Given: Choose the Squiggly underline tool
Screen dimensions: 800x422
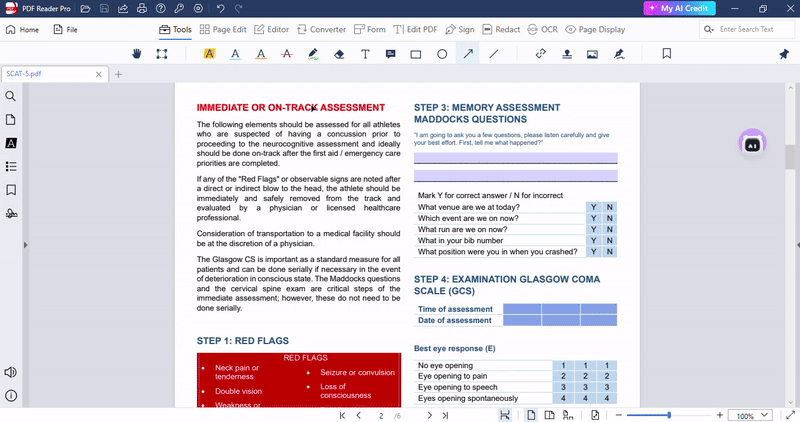Looking at the screenshot, I should [x=261, y=54].
